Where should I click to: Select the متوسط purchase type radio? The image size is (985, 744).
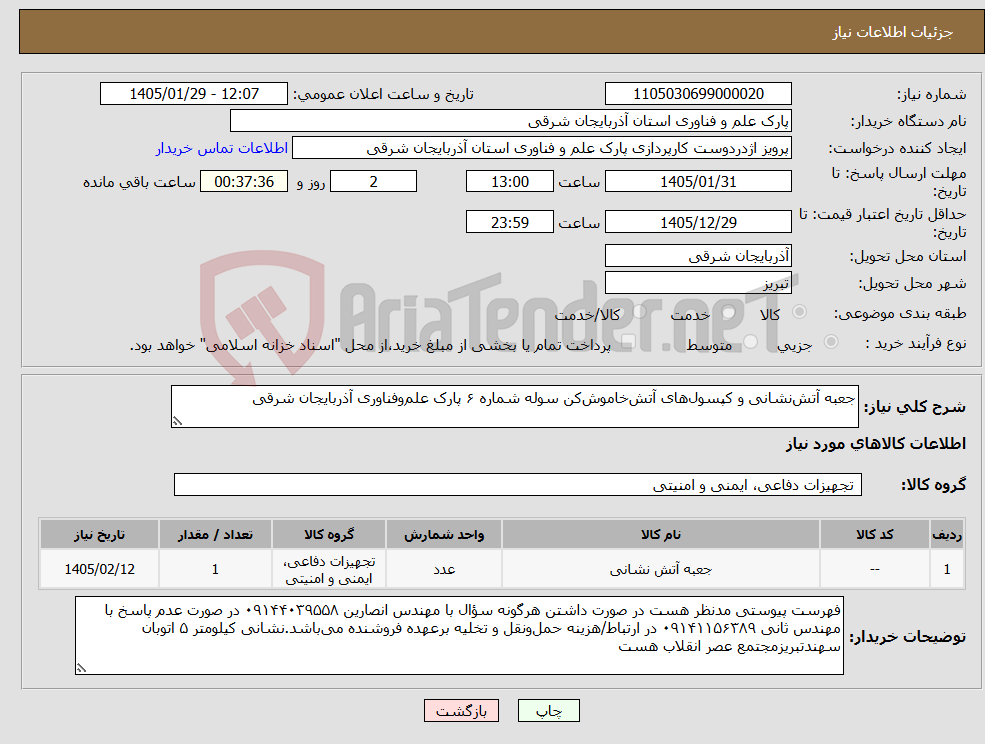pos(751,342)
